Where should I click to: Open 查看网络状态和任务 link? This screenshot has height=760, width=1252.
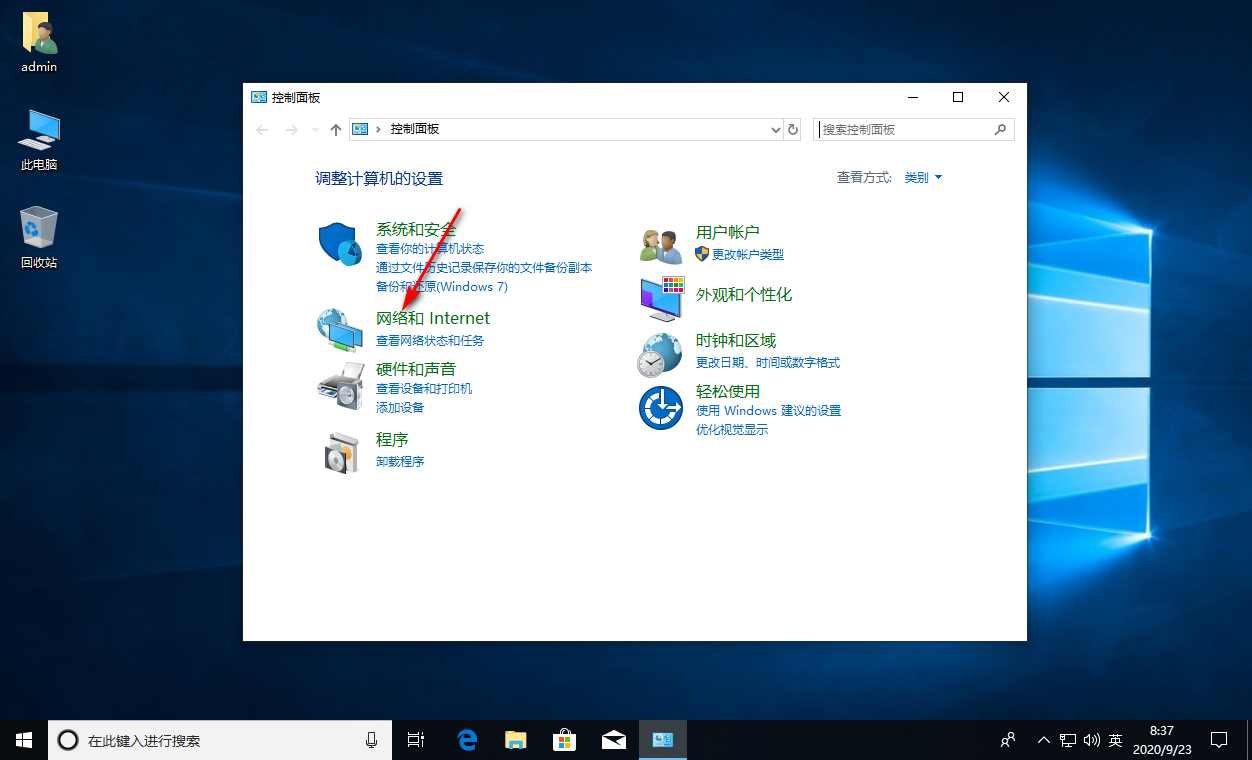(x=429, y=340)
